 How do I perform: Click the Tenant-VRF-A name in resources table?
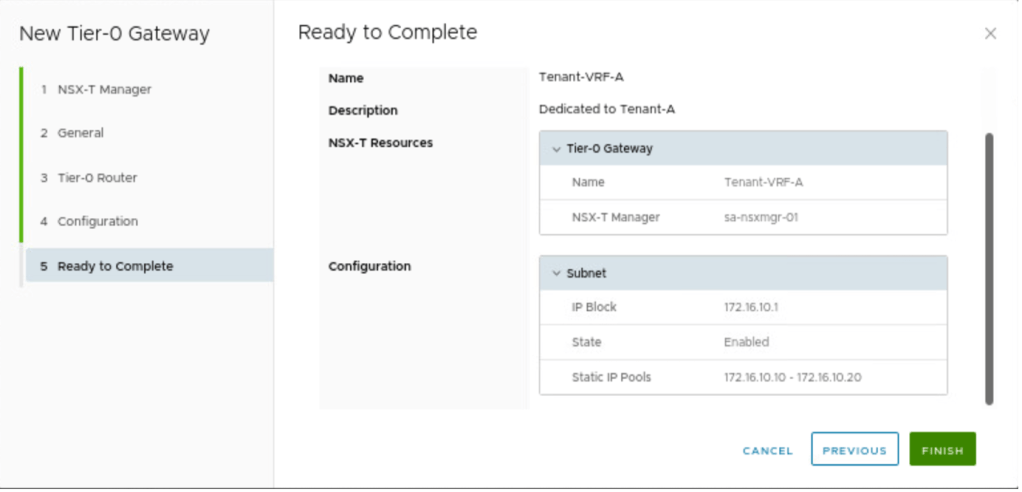(763, 183)
